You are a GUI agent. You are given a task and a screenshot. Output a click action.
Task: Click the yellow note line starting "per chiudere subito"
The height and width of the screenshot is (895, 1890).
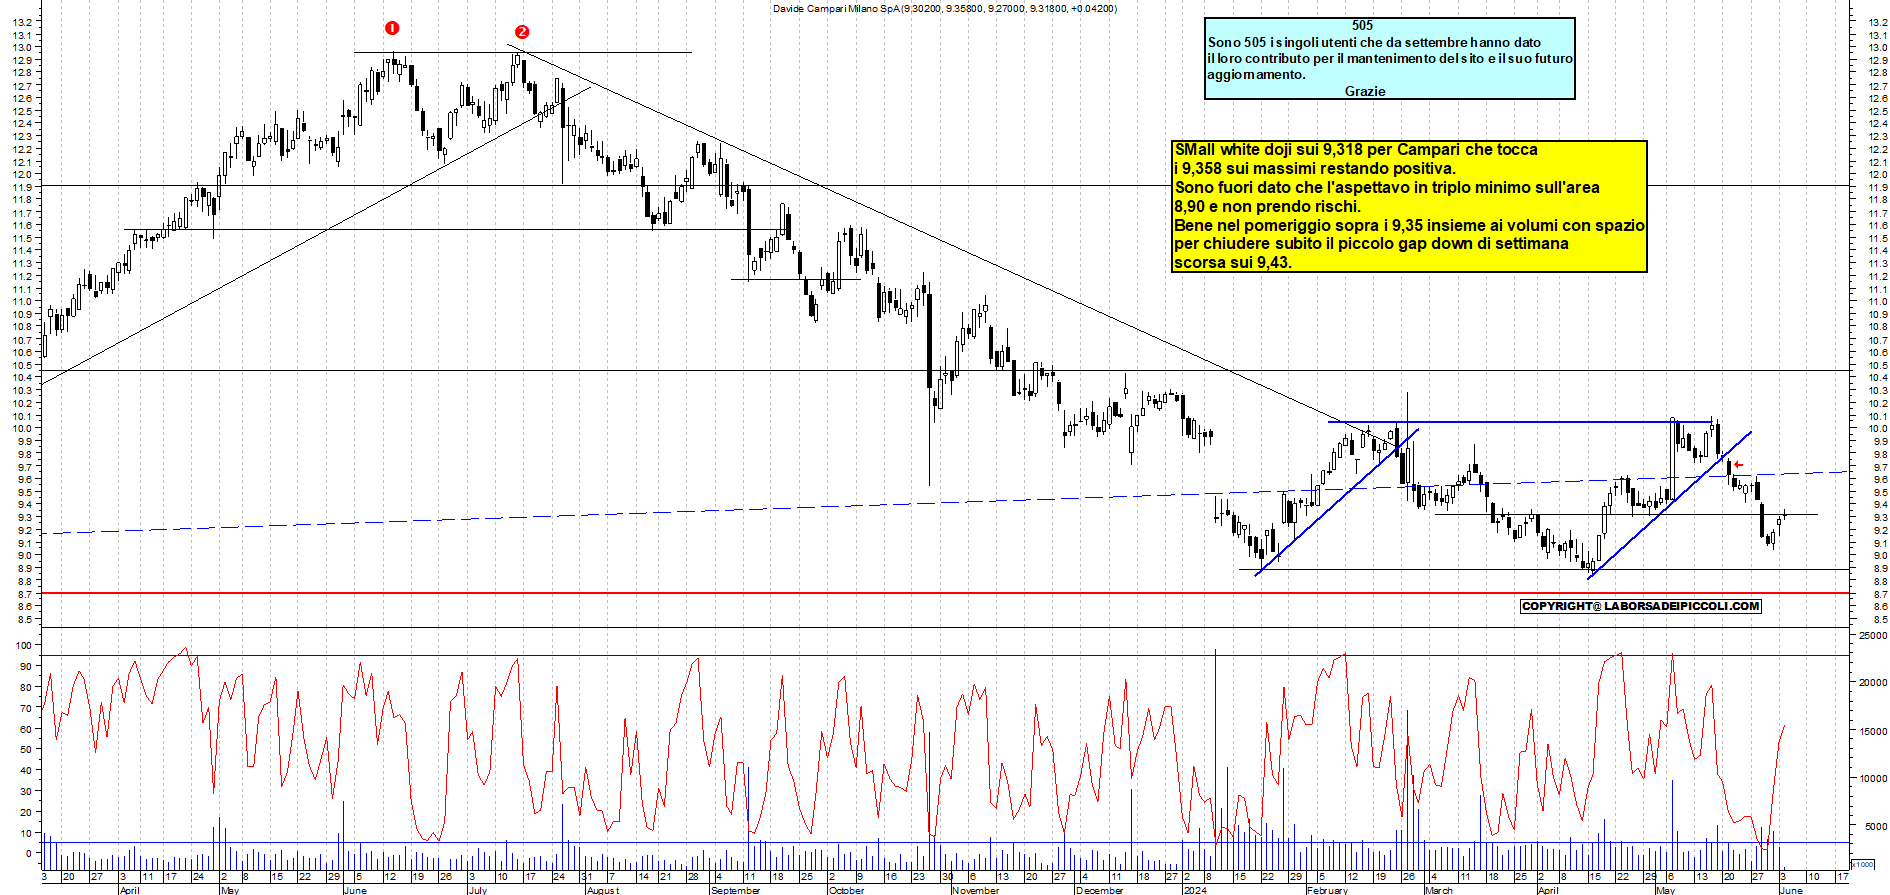pyautogui.click(x=1371, y=244)
